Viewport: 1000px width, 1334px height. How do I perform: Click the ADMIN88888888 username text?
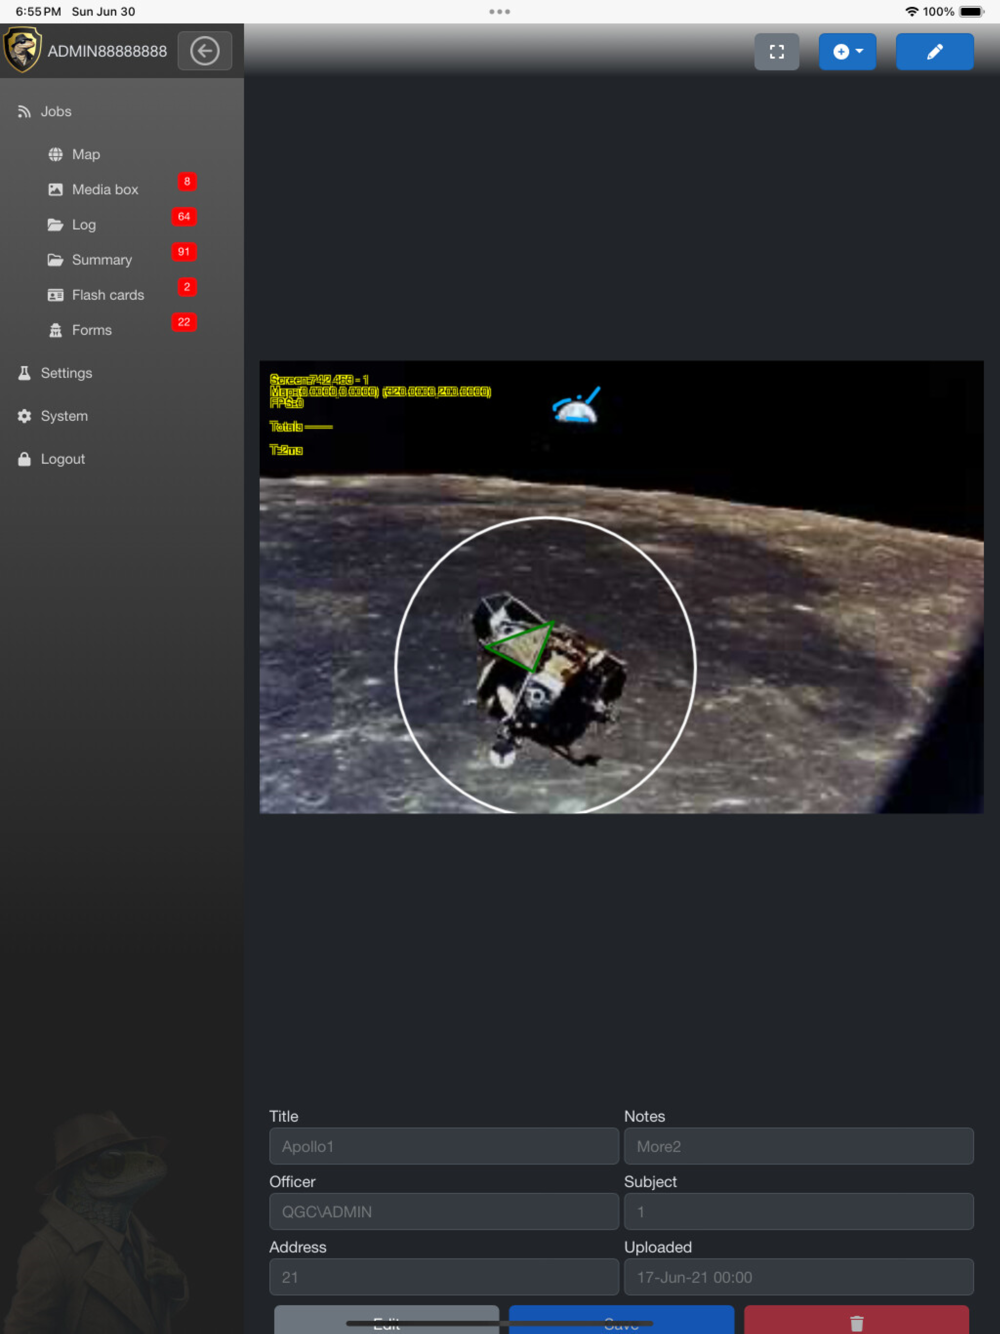[x=107, y=51]
